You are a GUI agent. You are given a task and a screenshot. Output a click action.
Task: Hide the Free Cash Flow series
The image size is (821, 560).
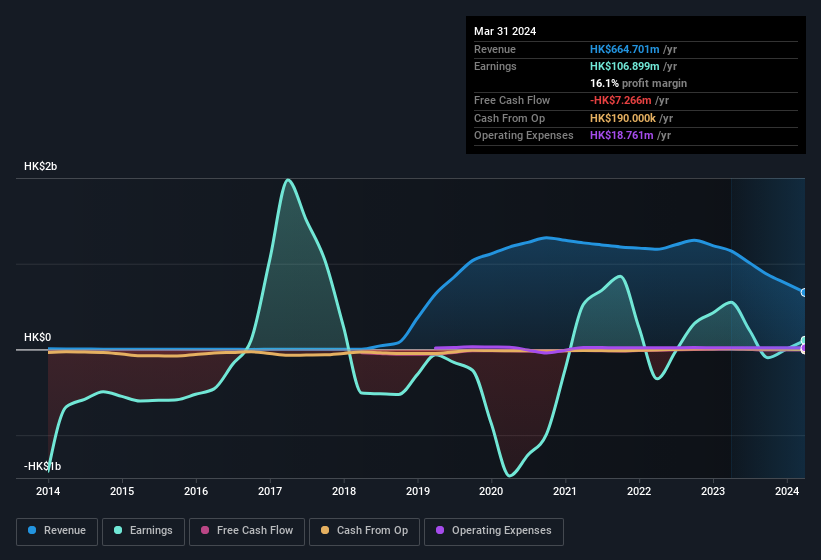[245, 530]
